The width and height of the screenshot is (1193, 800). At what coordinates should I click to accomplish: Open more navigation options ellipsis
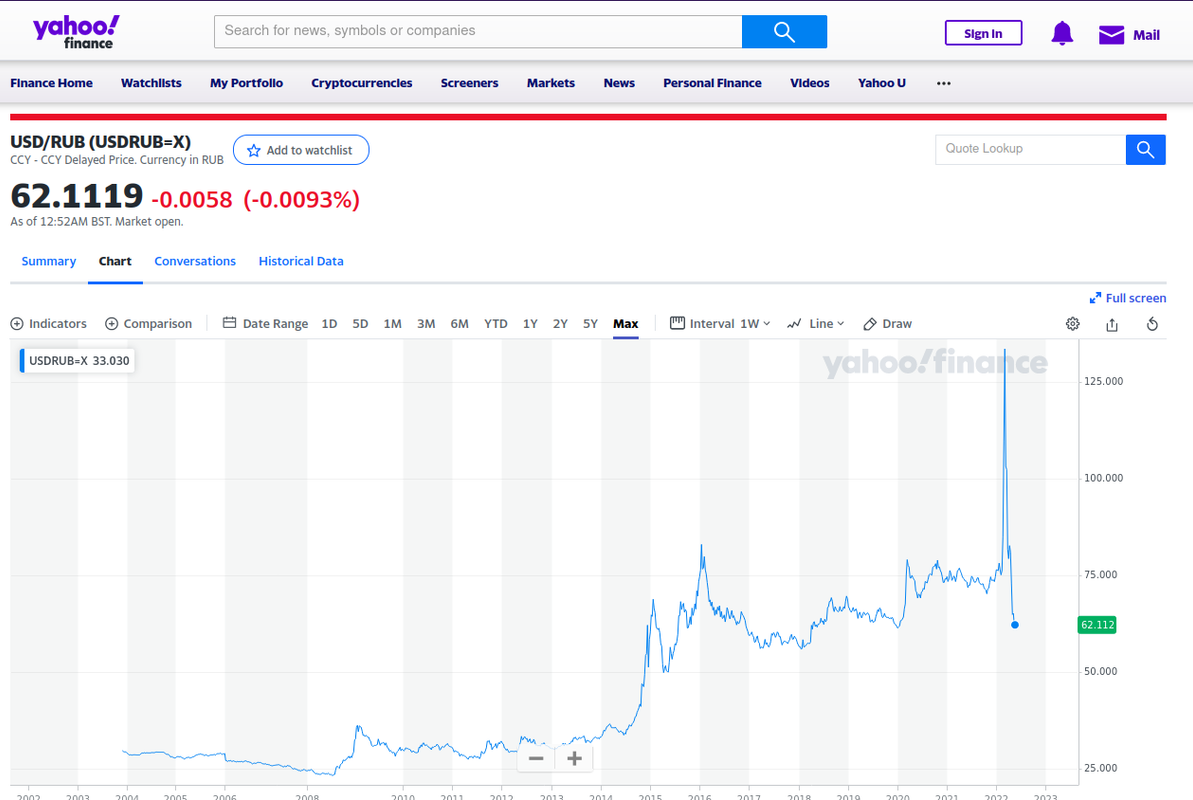pos(943,83)
